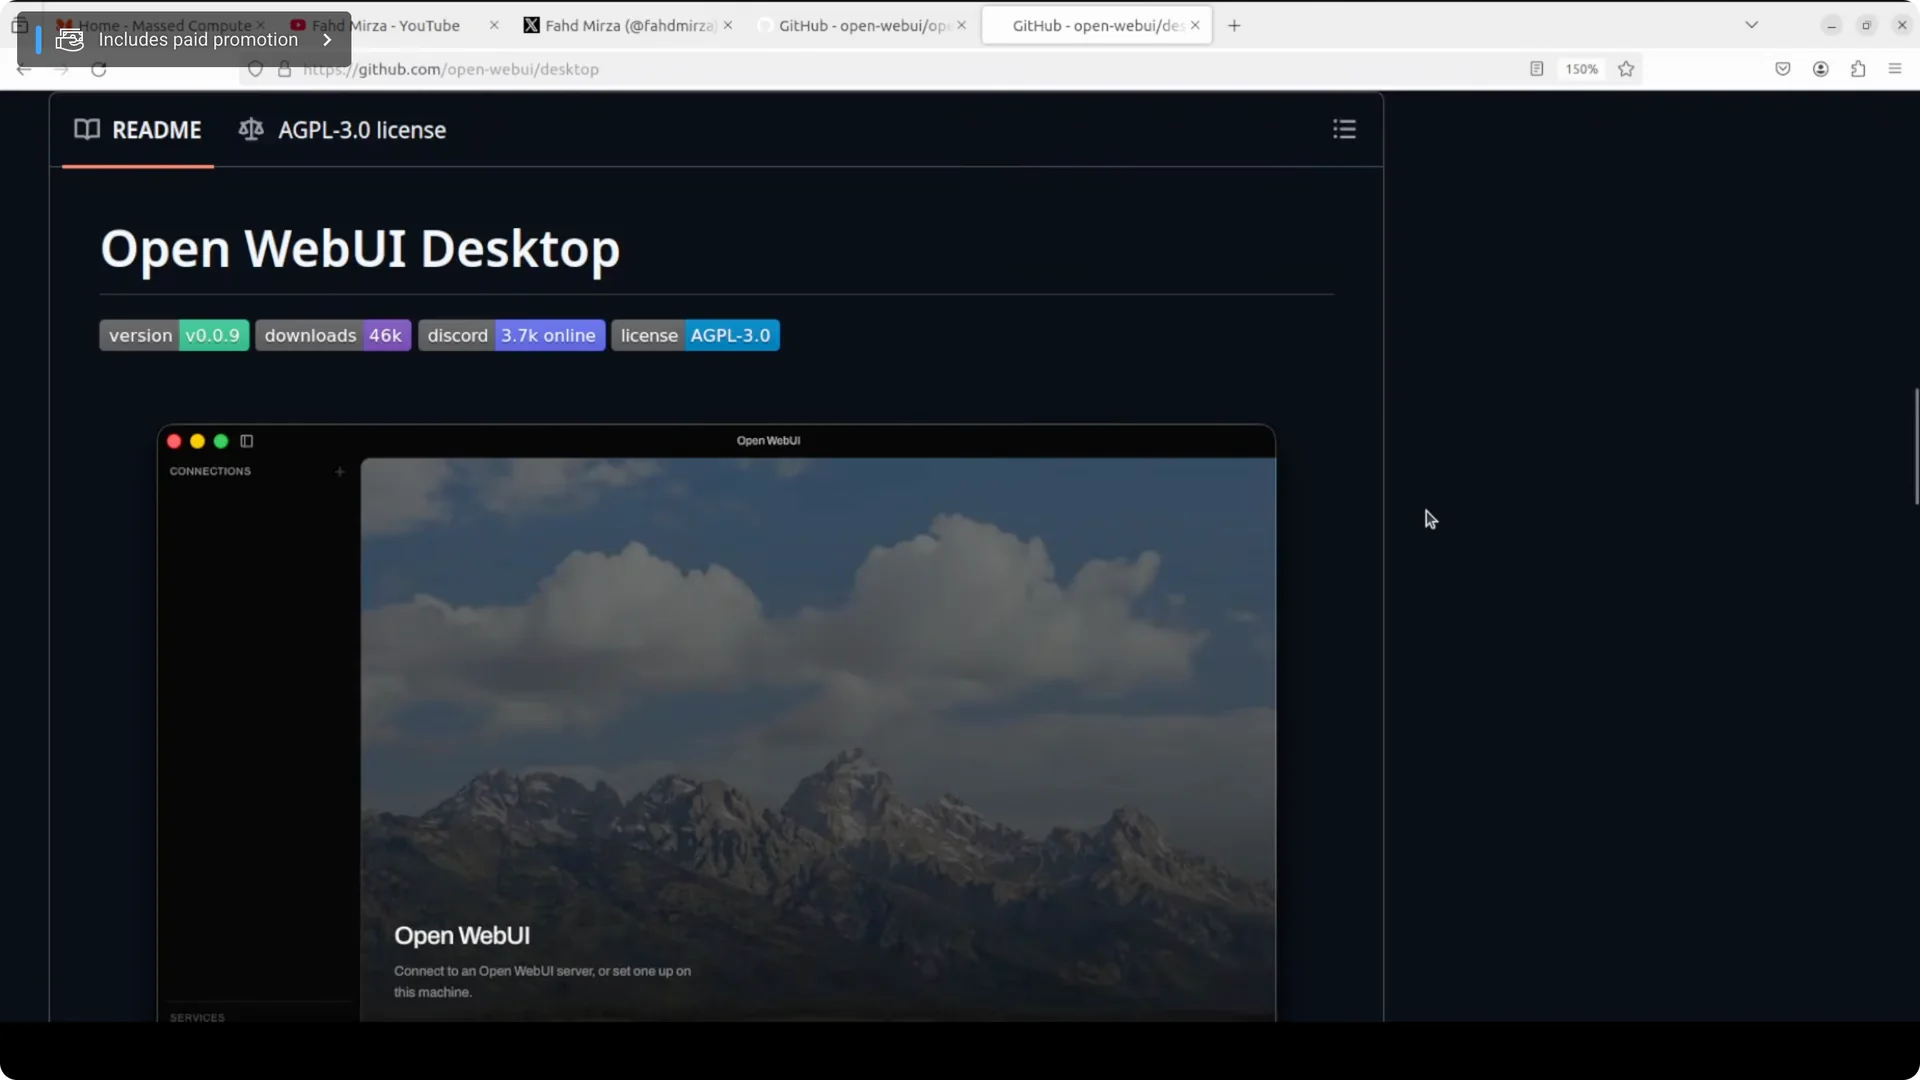Open the AGPL-3.0 license tab
Viewport: 1920px width, 1080px height.
coord(342,130)
